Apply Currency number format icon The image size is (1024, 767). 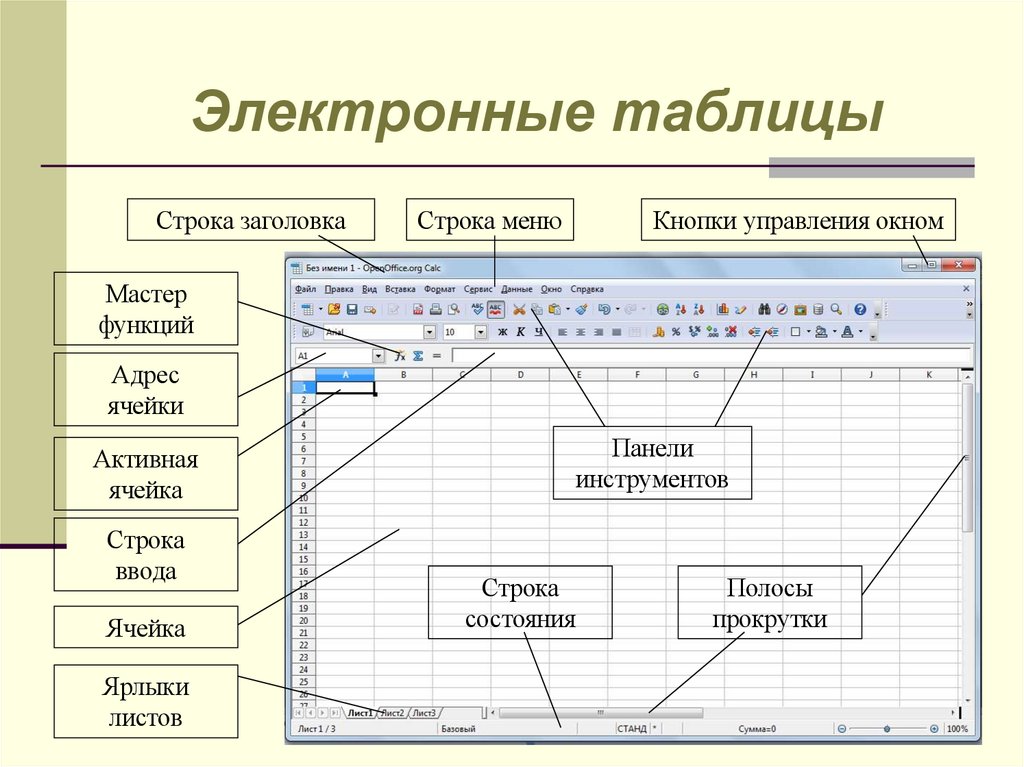(x=659, y=332)
